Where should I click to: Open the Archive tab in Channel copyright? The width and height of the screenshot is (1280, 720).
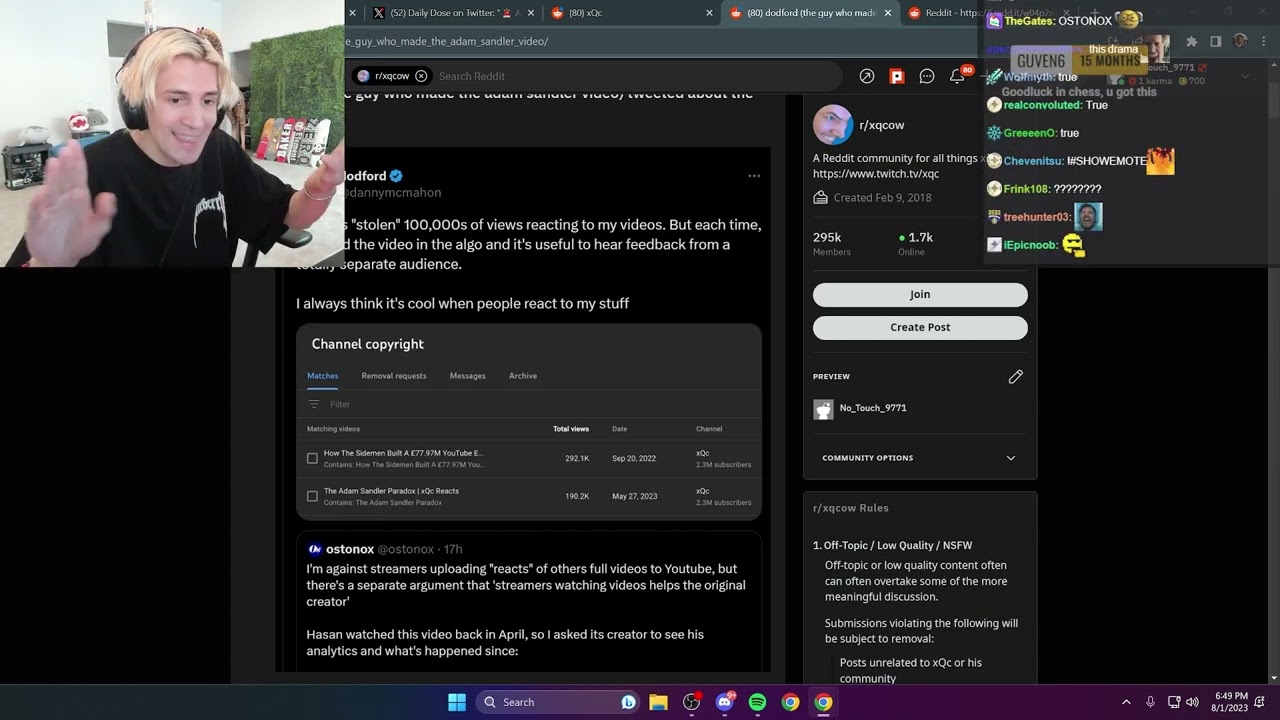523,376
